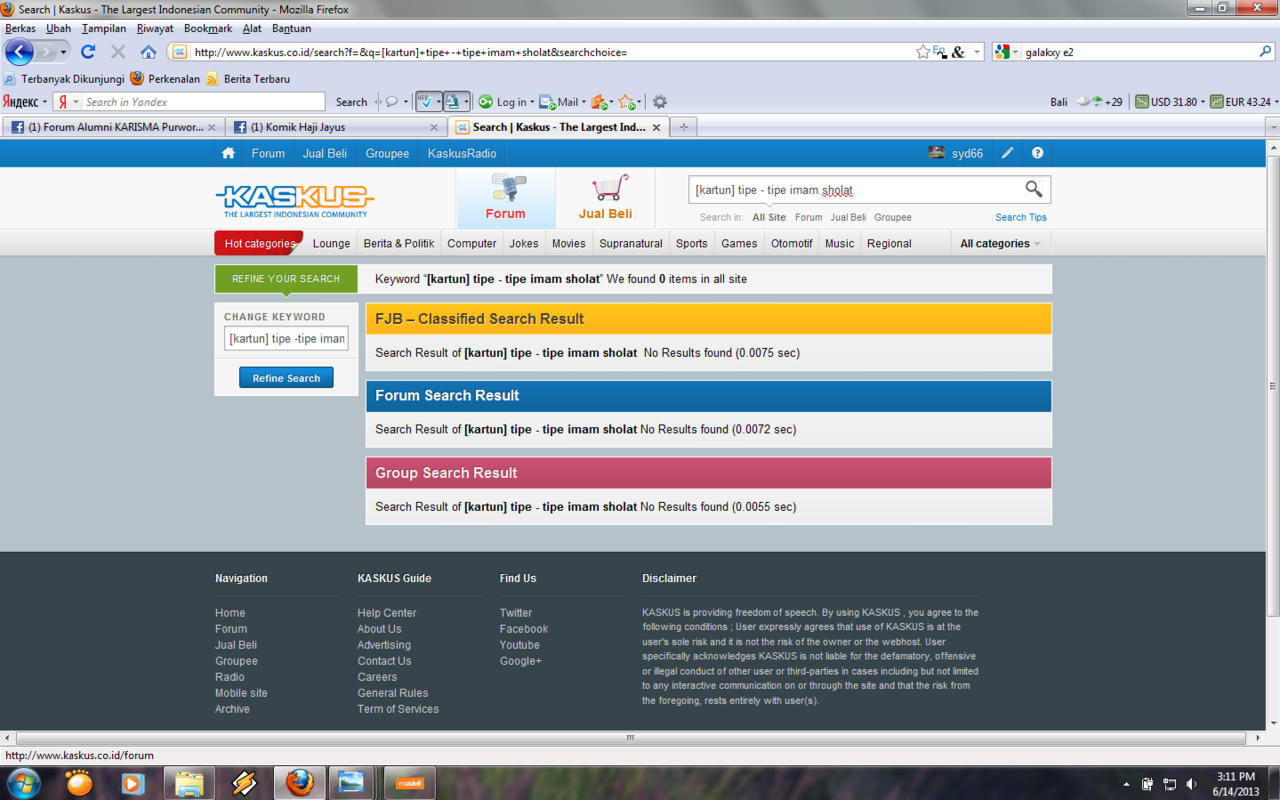The image size is (1280, 800).
Task: Click the stop loading X icon
Action: 118,52
